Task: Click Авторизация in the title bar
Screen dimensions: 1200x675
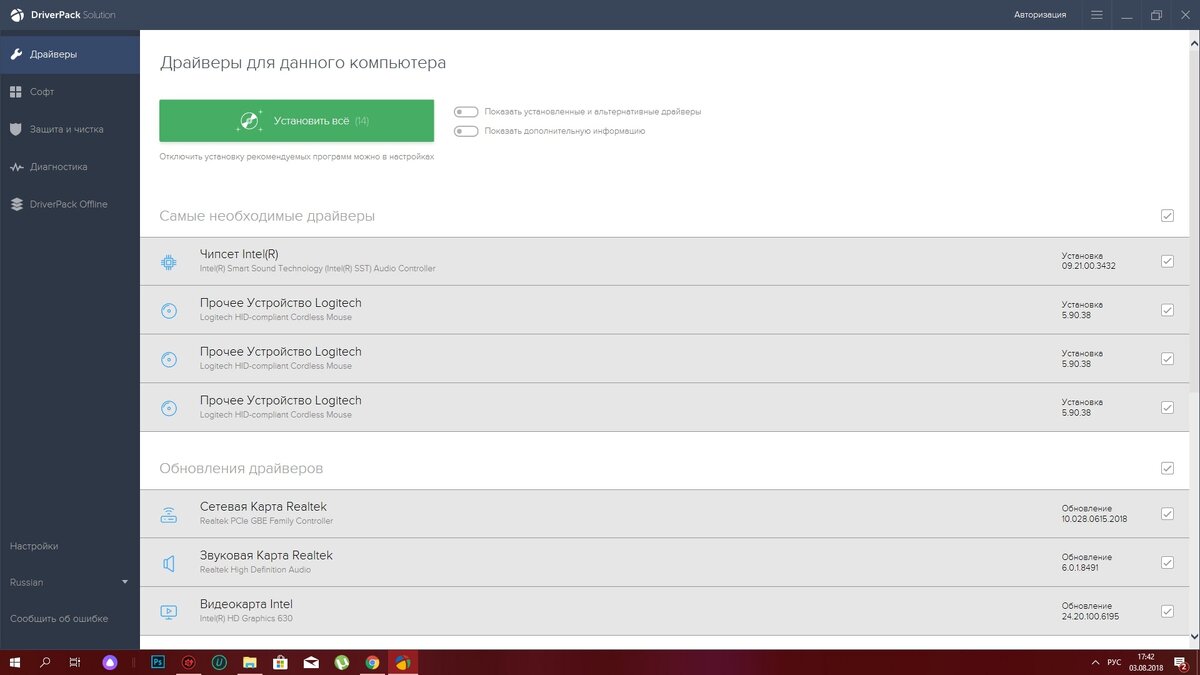Action: pos(1040,15)
